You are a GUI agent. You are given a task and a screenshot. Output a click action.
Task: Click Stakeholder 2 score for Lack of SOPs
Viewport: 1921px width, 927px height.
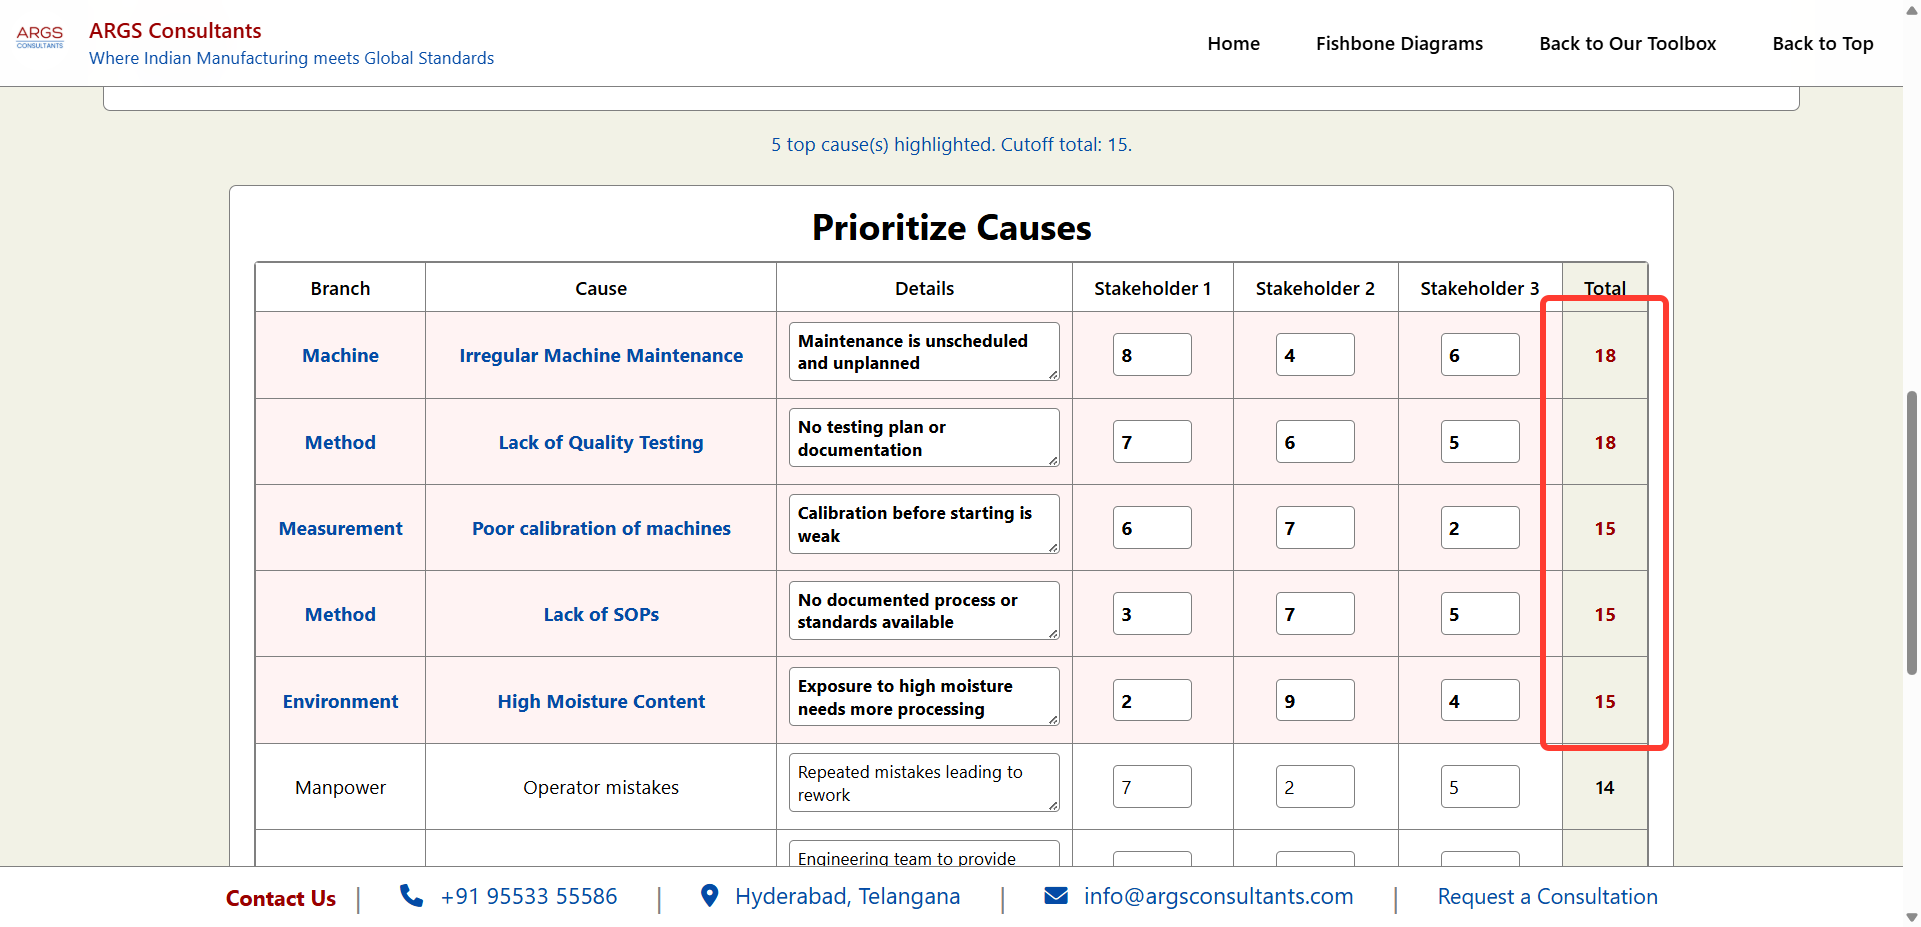point(1315,614)
